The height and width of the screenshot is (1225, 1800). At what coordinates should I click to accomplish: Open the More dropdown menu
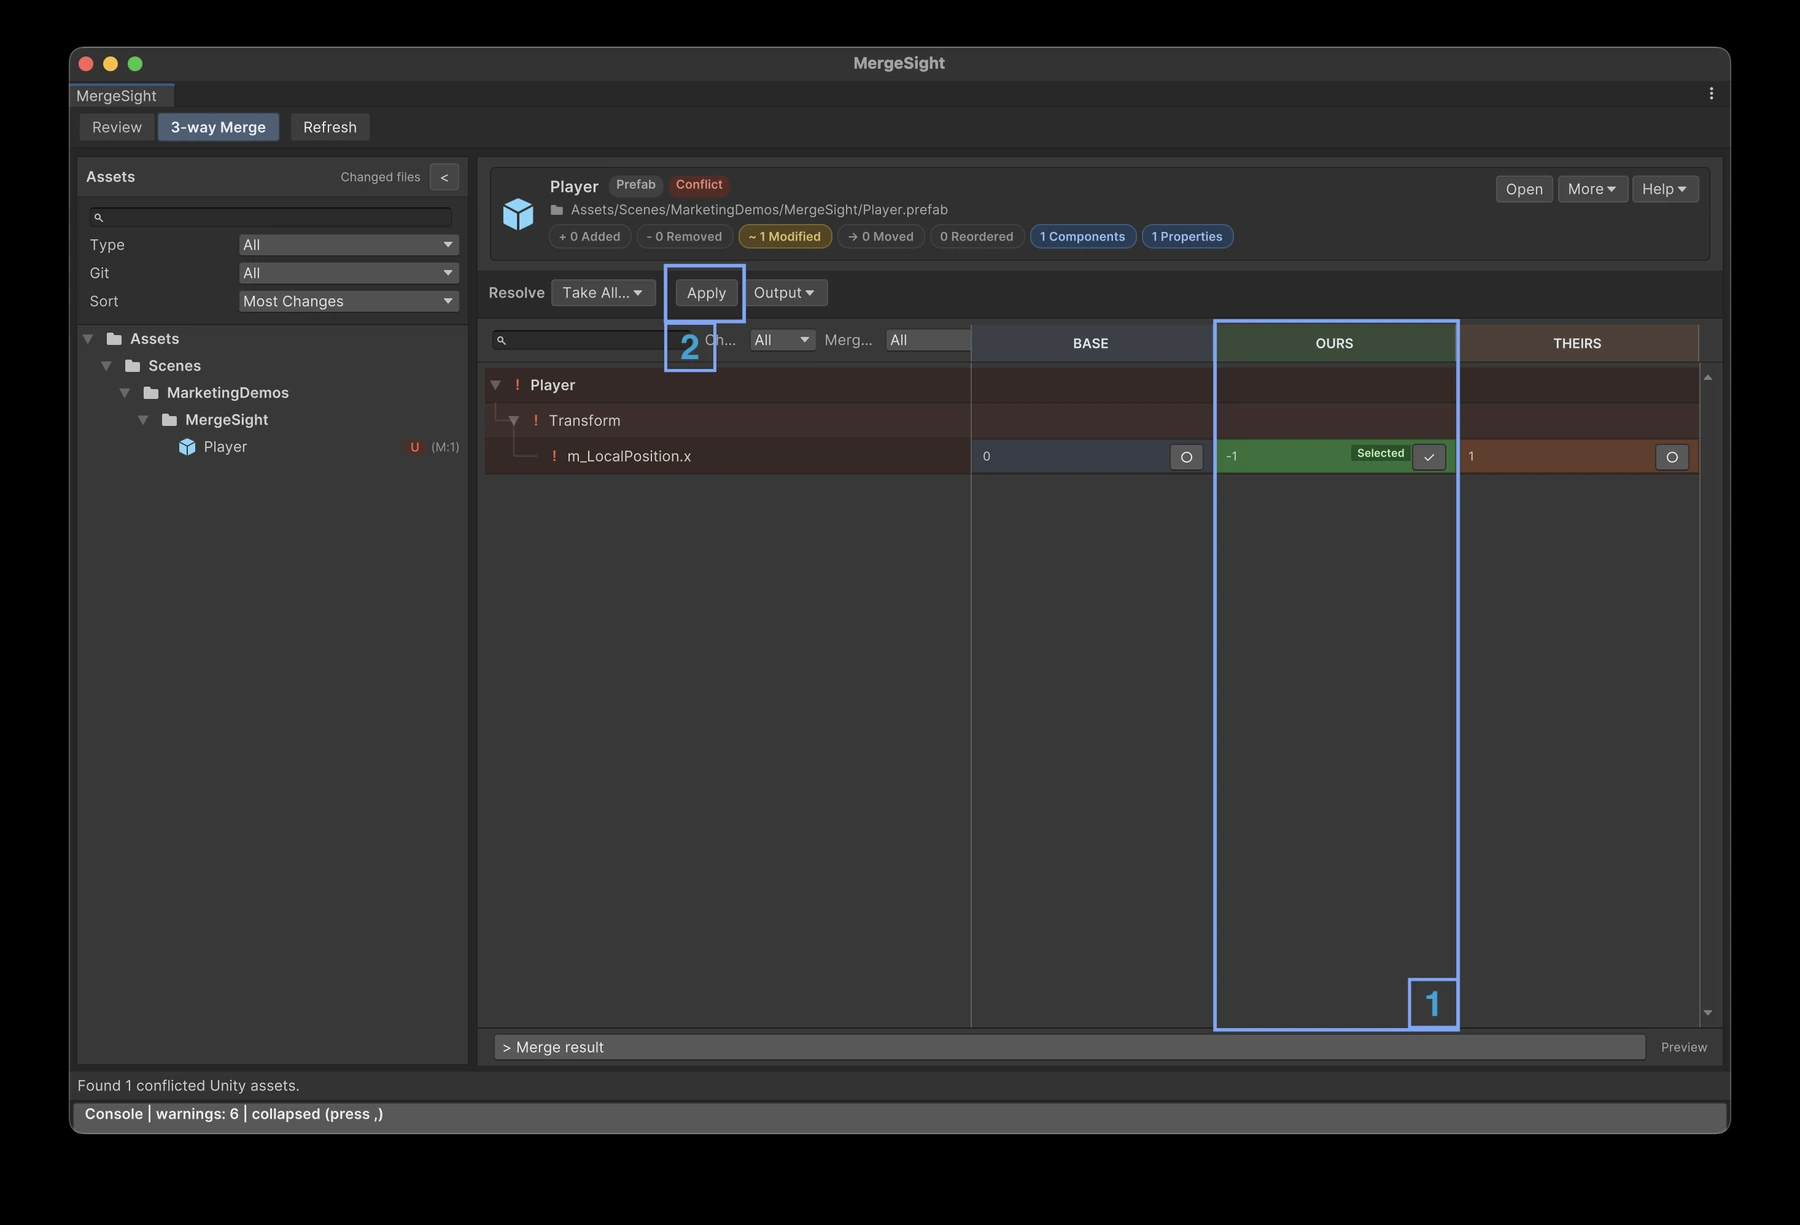click(1592, 189)
